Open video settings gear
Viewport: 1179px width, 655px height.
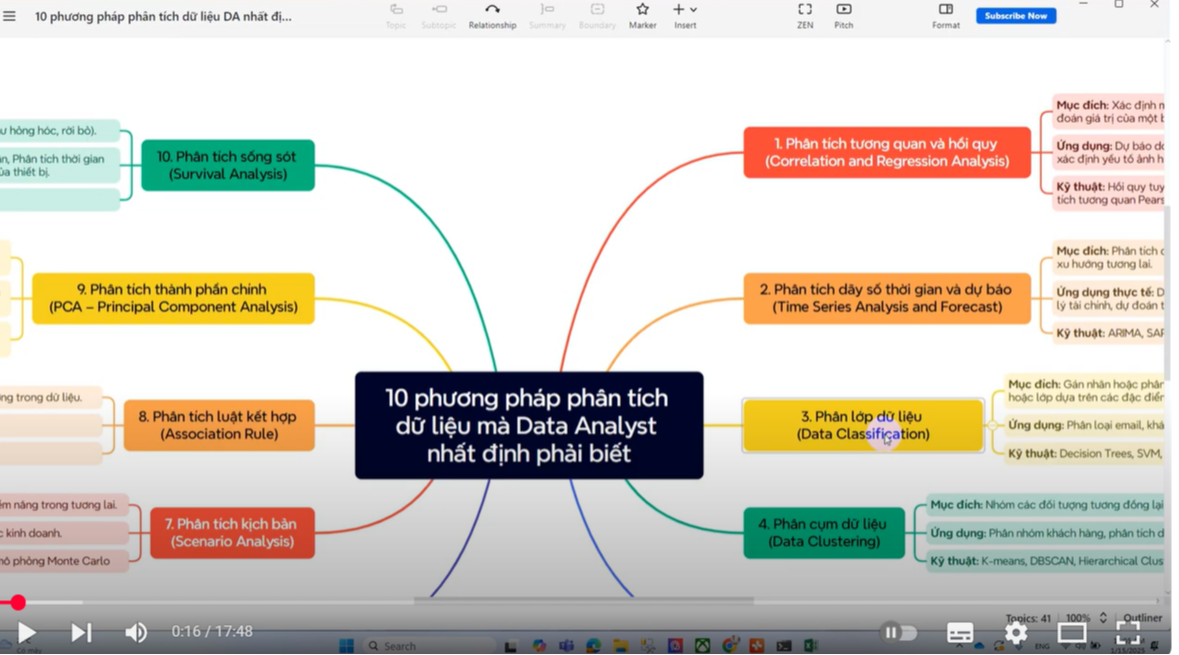pos(1016,633)
